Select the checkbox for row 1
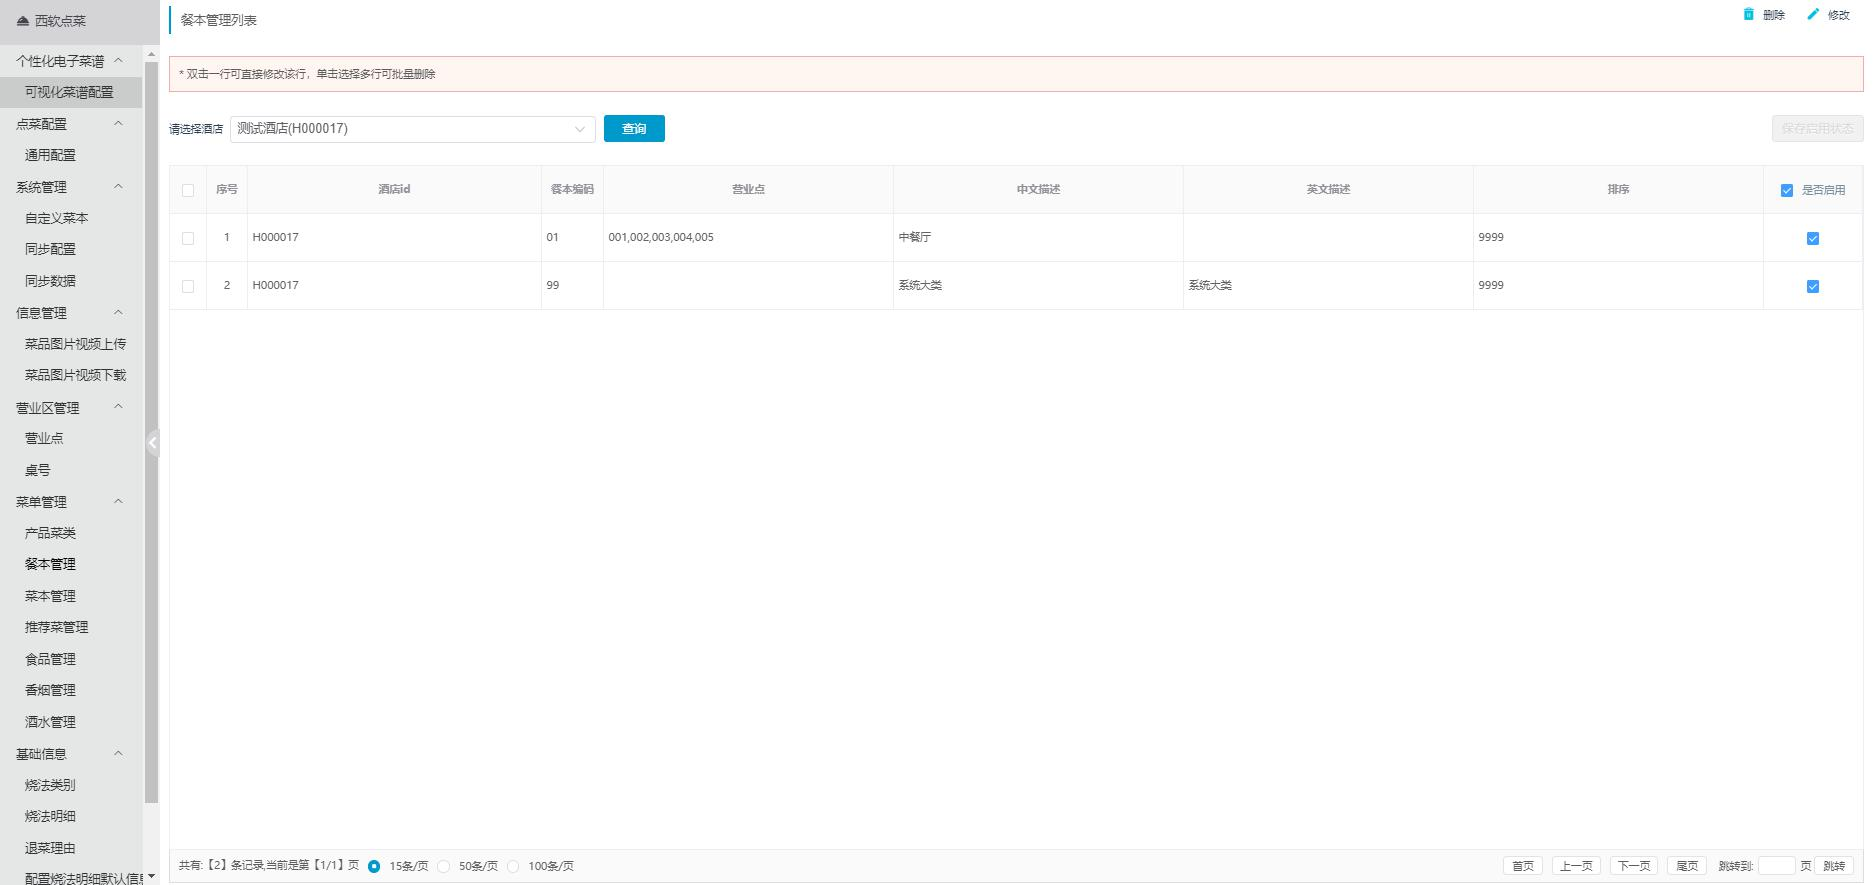The height and width of the screenshot is (885, 1873). tap(188, 238)
